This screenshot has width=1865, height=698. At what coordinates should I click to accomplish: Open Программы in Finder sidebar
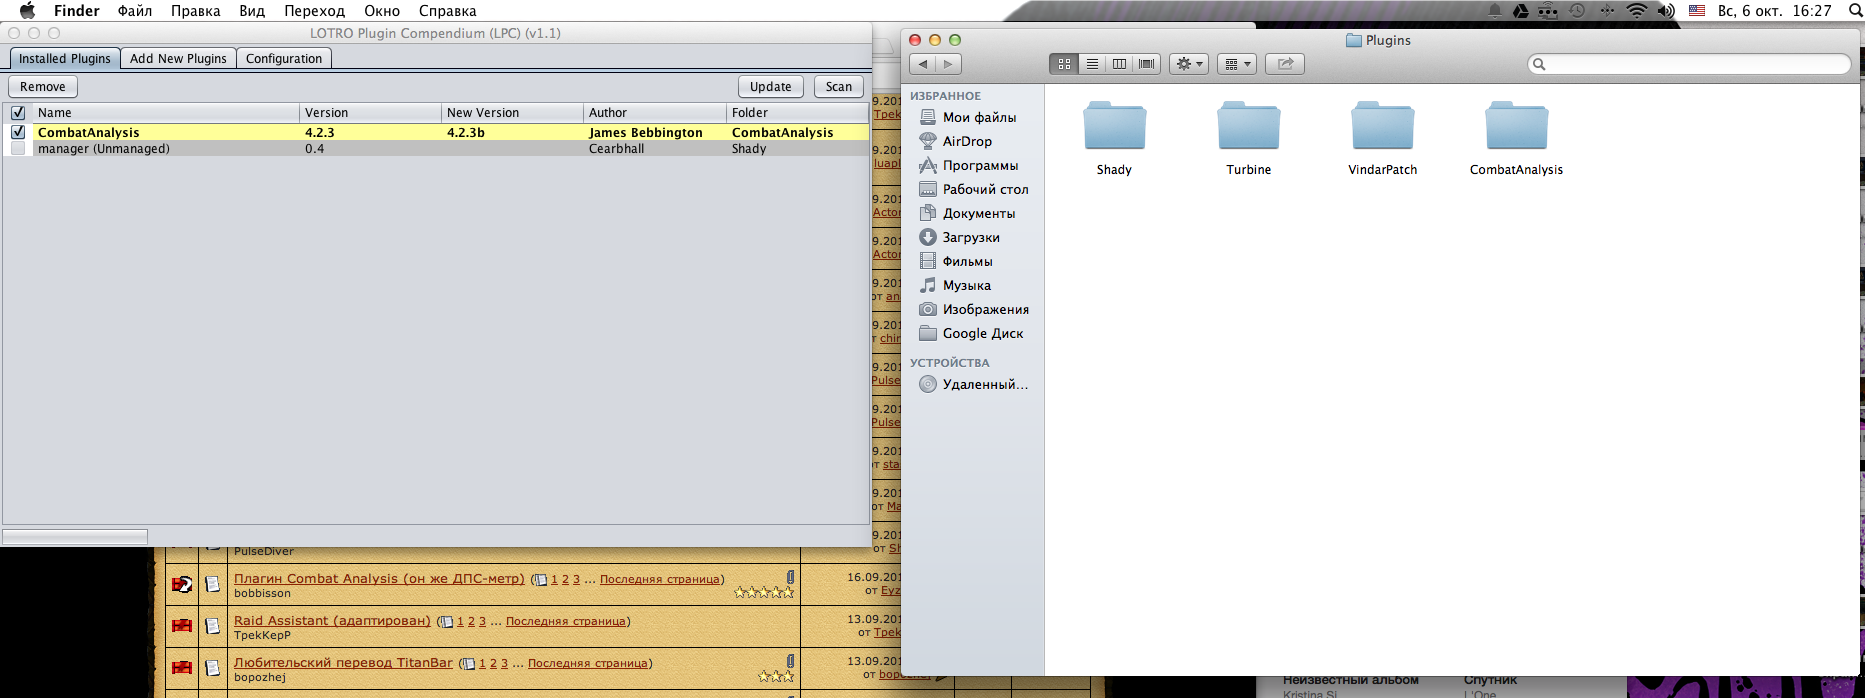pyautogui.click(x=980, y=165)
